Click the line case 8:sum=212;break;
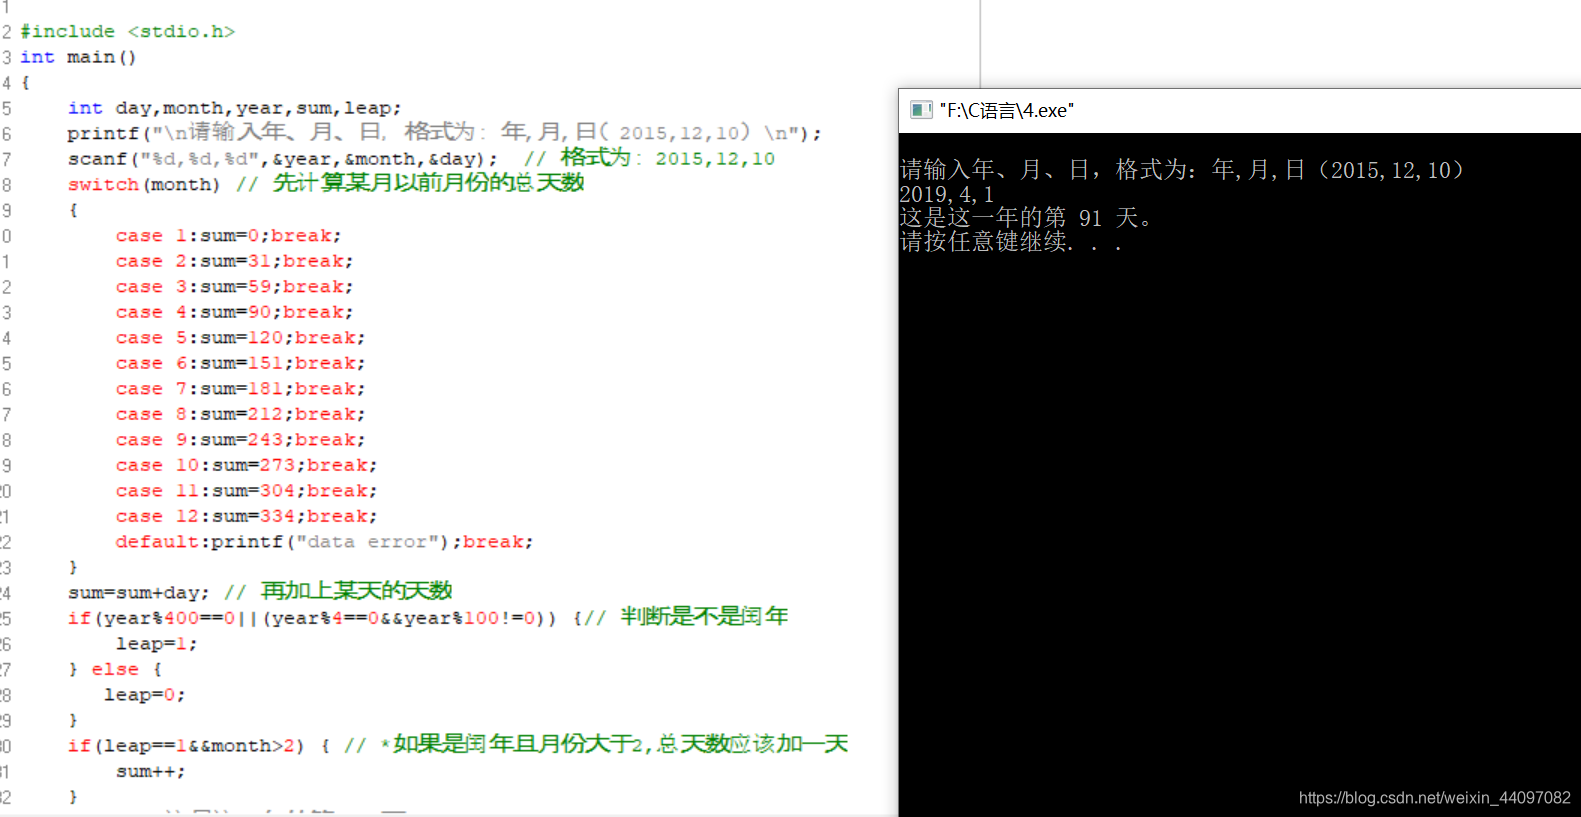This screenshot has width=1581, height=817. click(240, 414)
